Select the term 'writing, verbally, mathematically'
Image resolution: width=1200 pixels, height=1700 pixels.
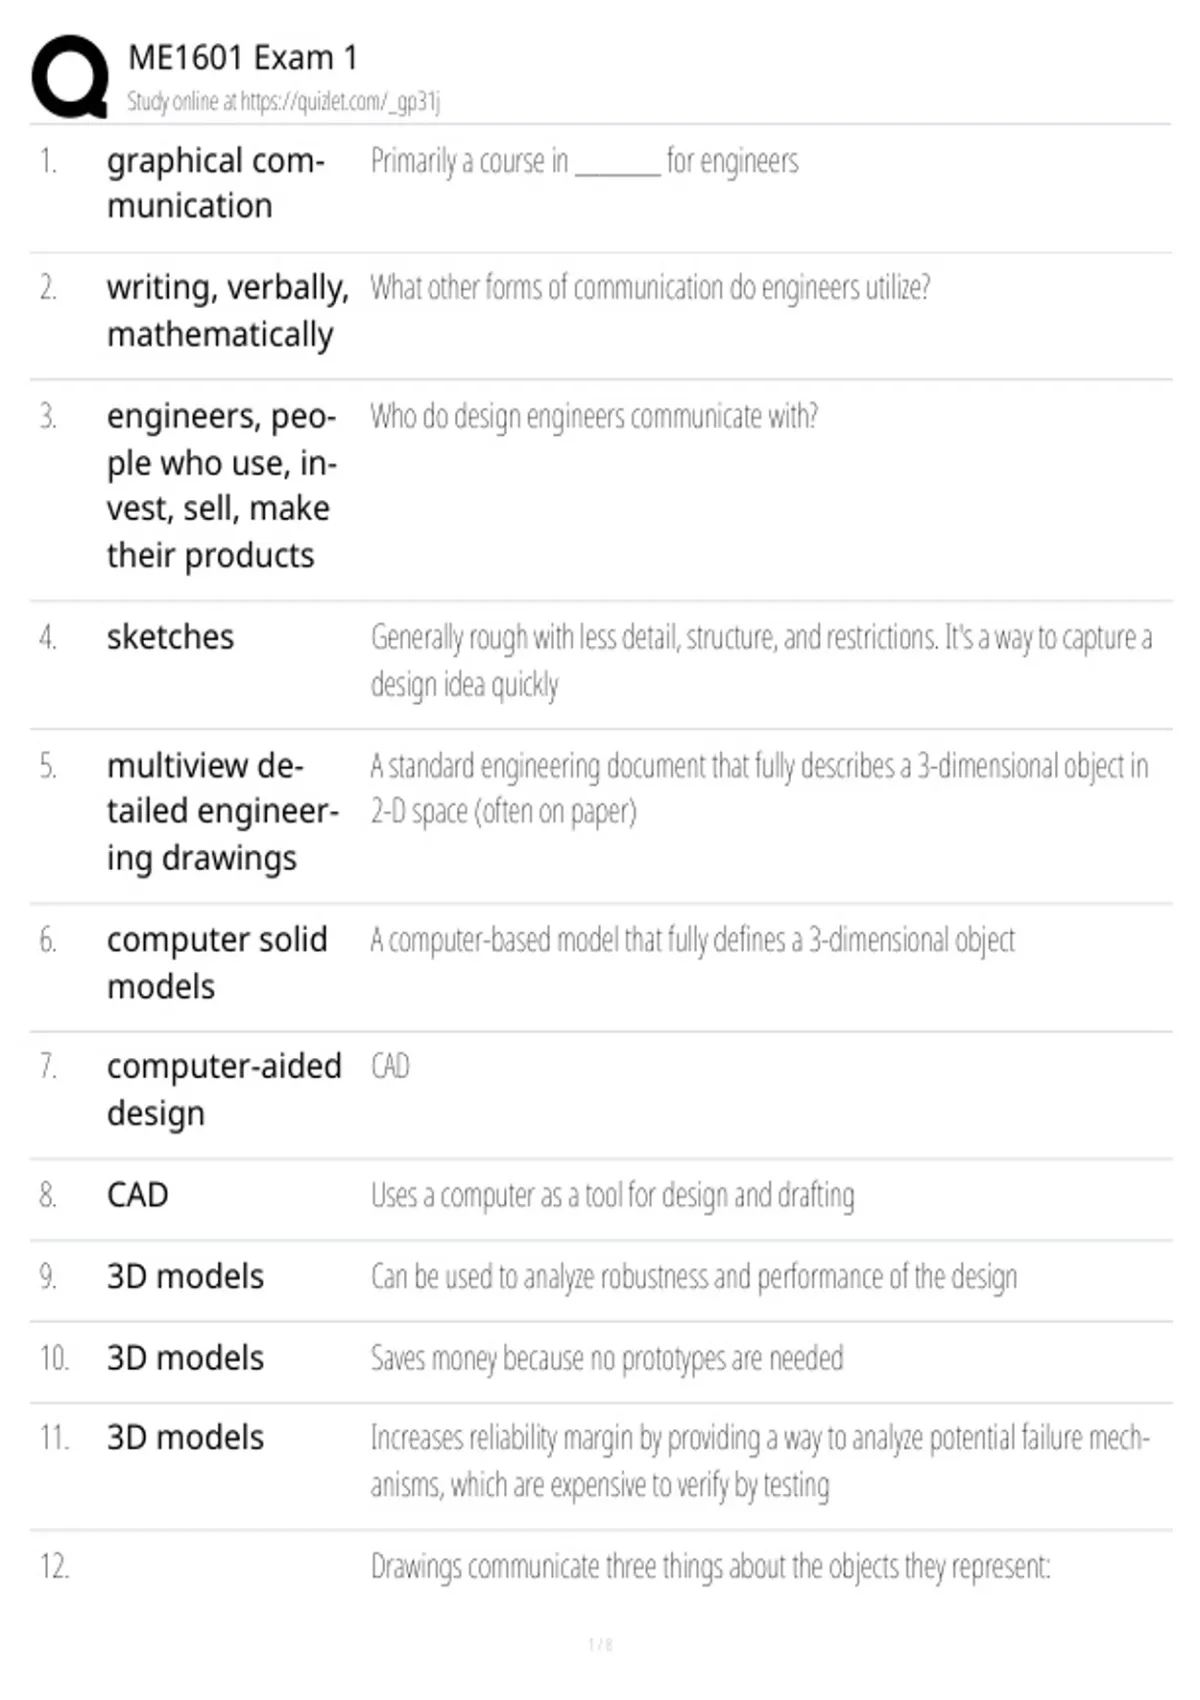click(228, 311)
